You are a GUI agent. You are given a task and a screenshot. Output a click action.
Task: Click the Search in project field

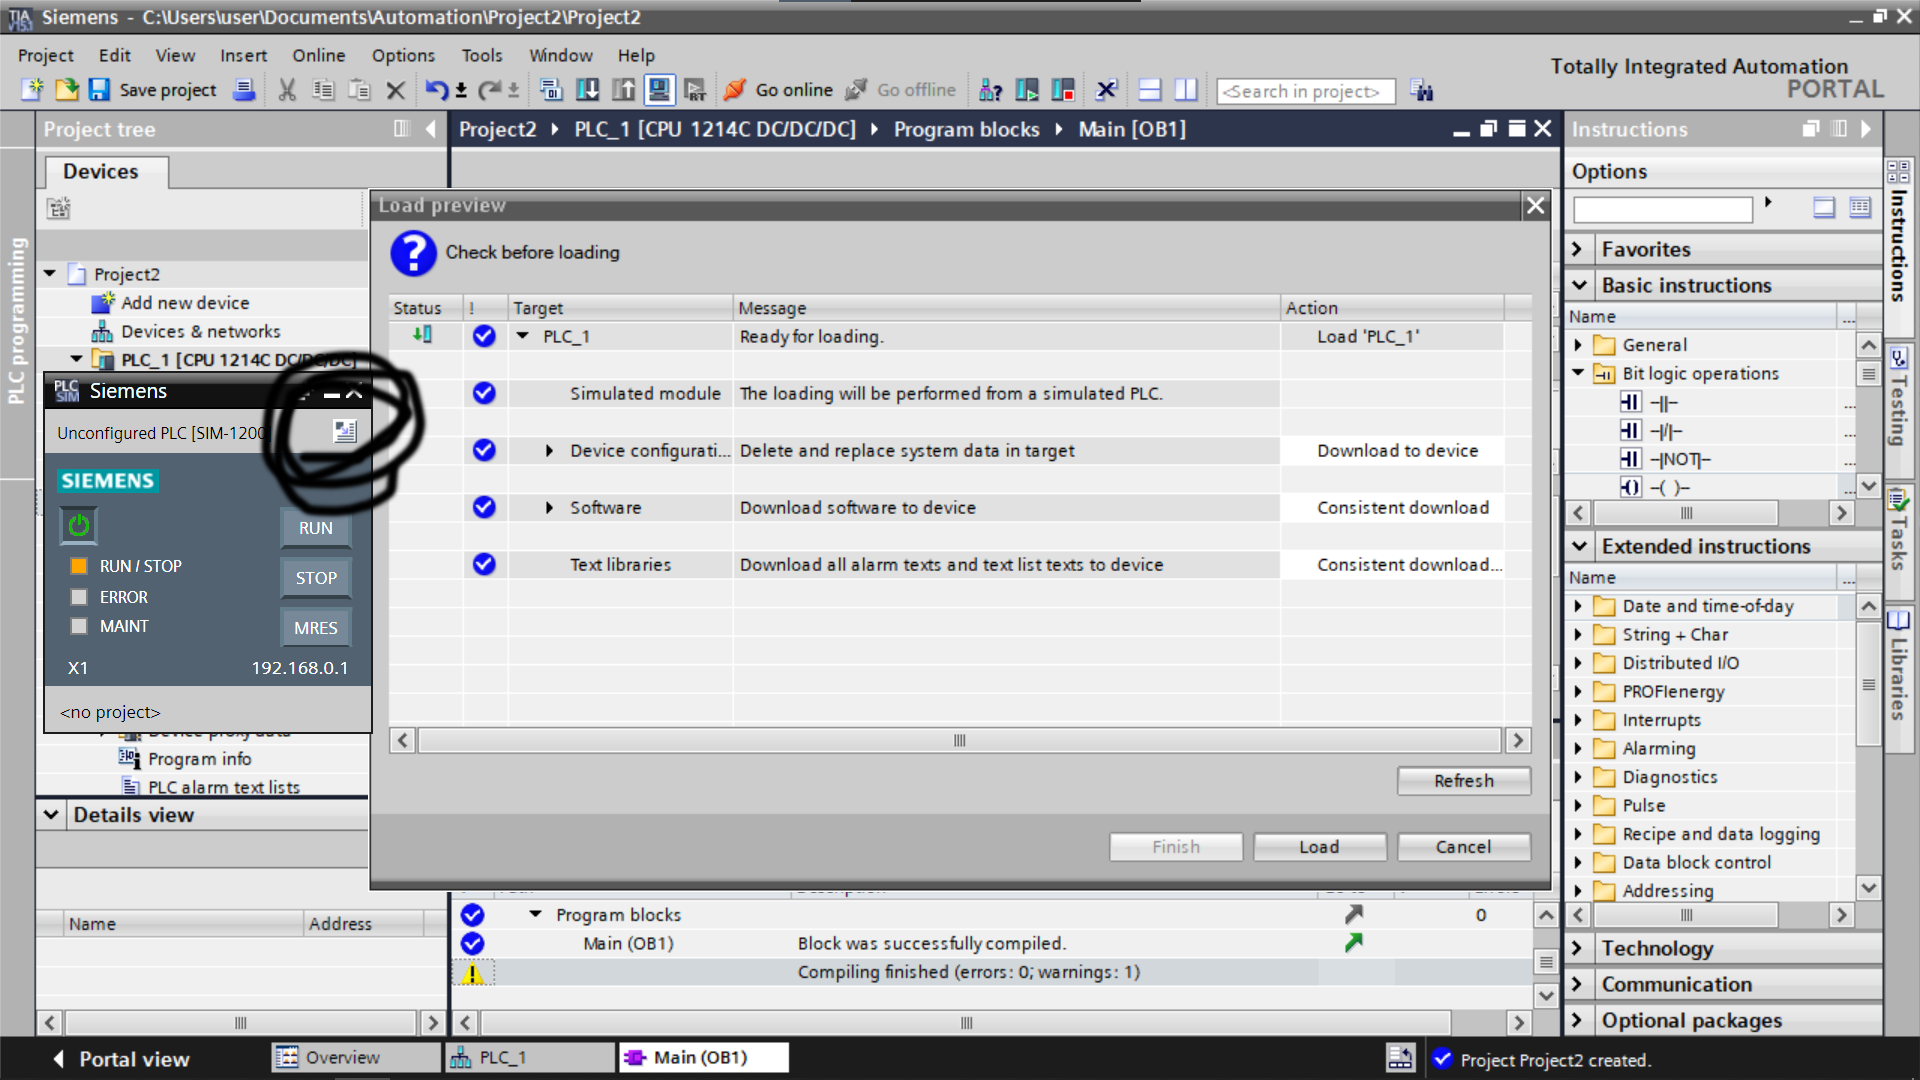[1305, 91]
